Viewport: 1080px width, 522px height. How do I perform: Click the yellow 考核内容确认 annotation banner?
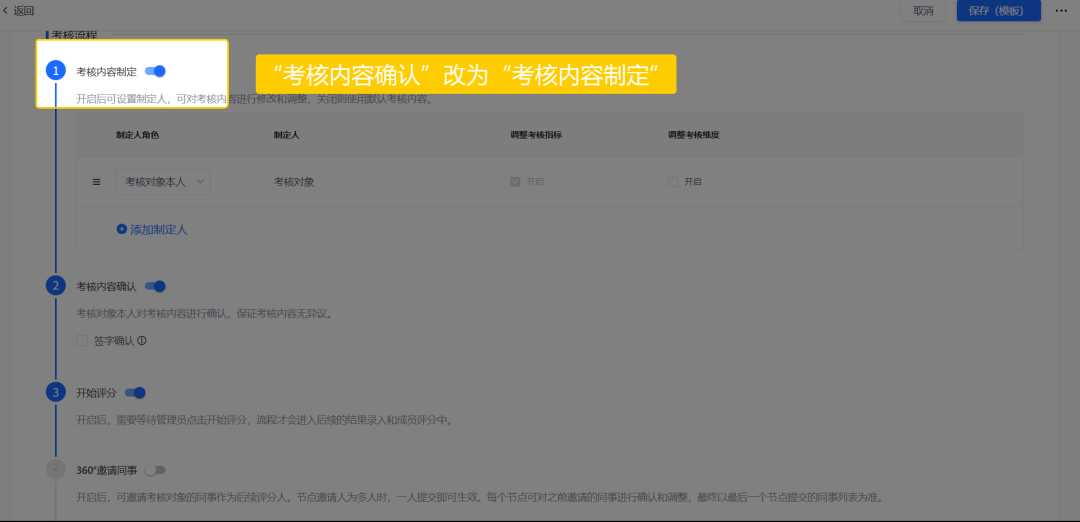point(465,74)
